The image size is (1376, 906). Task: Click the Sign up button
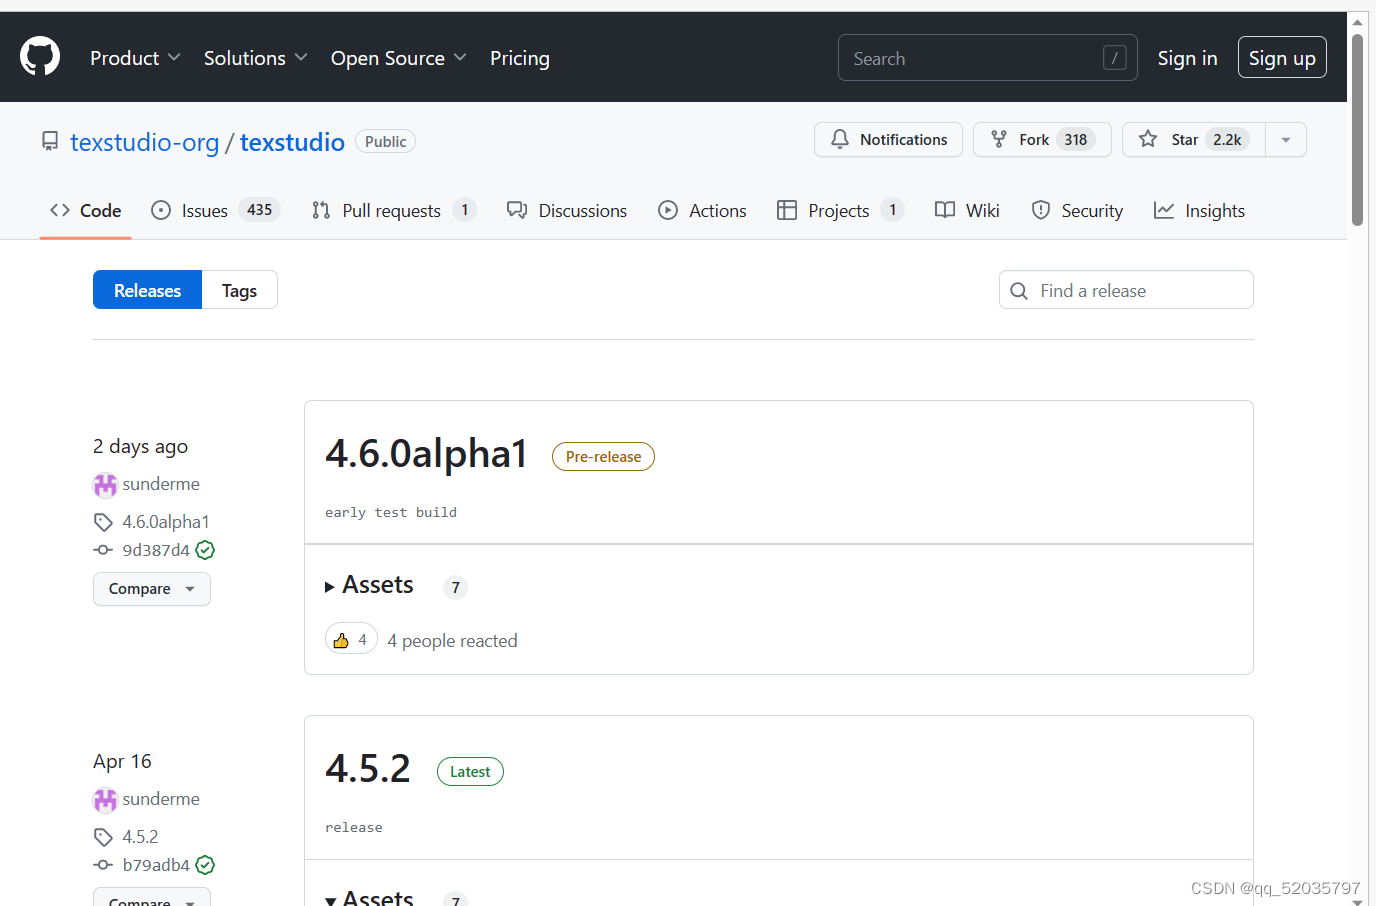(x=1282, y=58)
